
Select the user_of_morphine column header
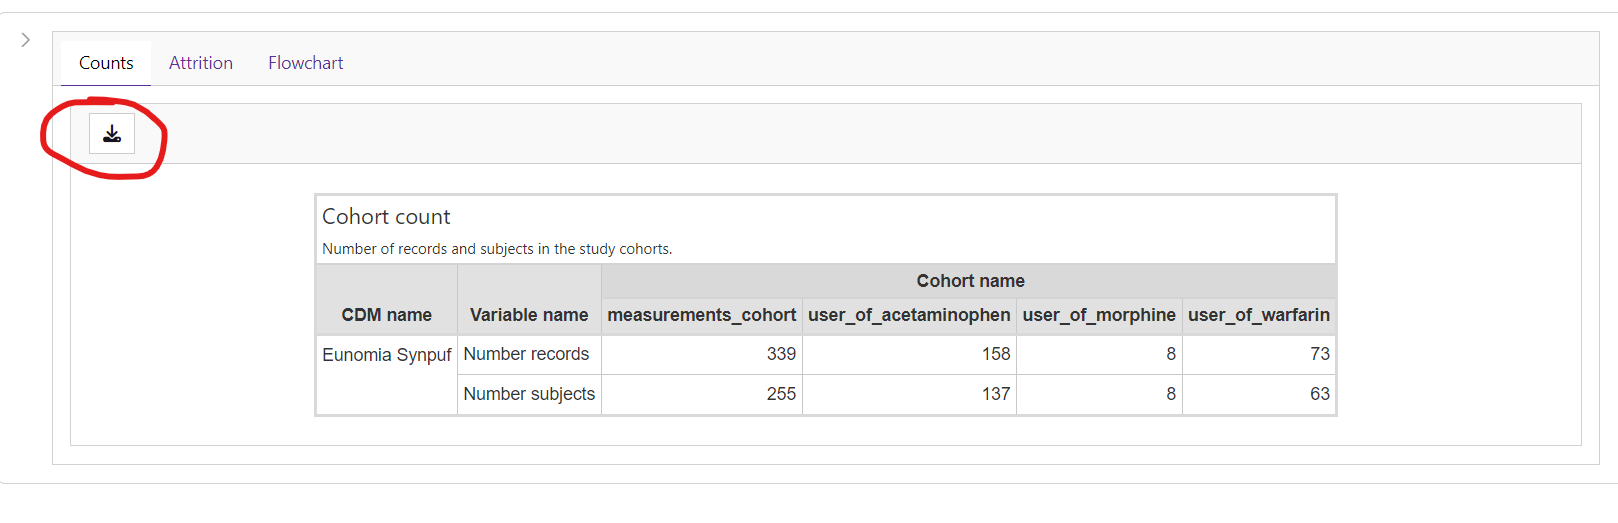[1098, 315]
